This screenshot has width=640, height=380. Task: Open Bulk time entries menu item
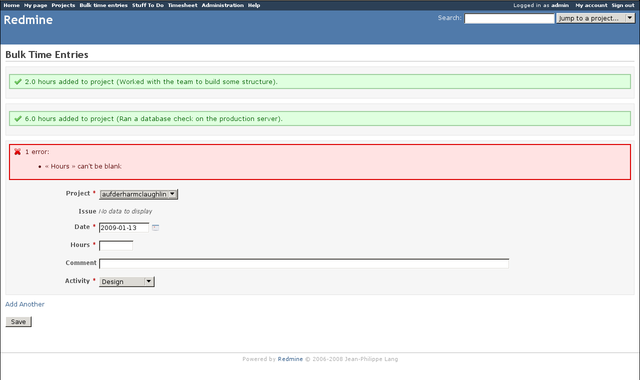(x=104, y=5)
